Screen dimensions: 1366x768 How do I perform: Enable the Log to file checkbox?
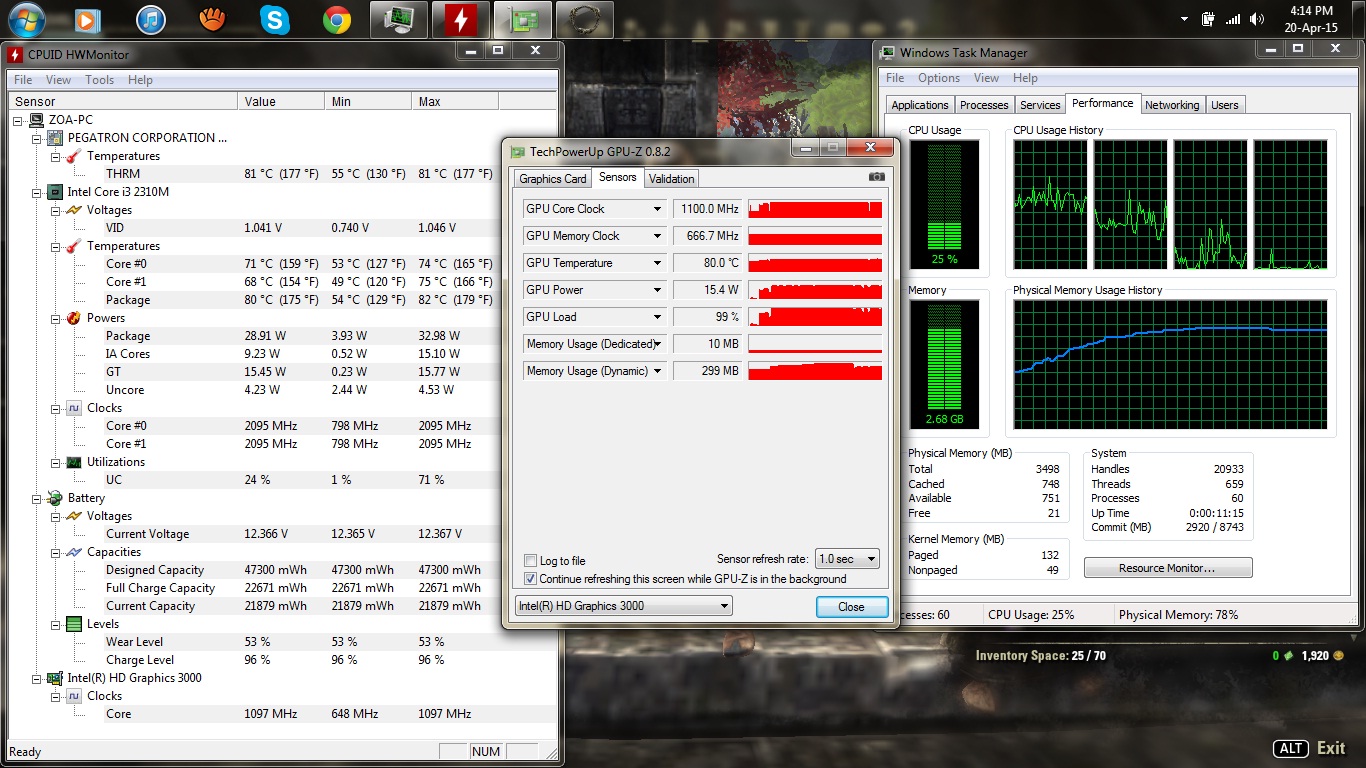tap(531, 561)
